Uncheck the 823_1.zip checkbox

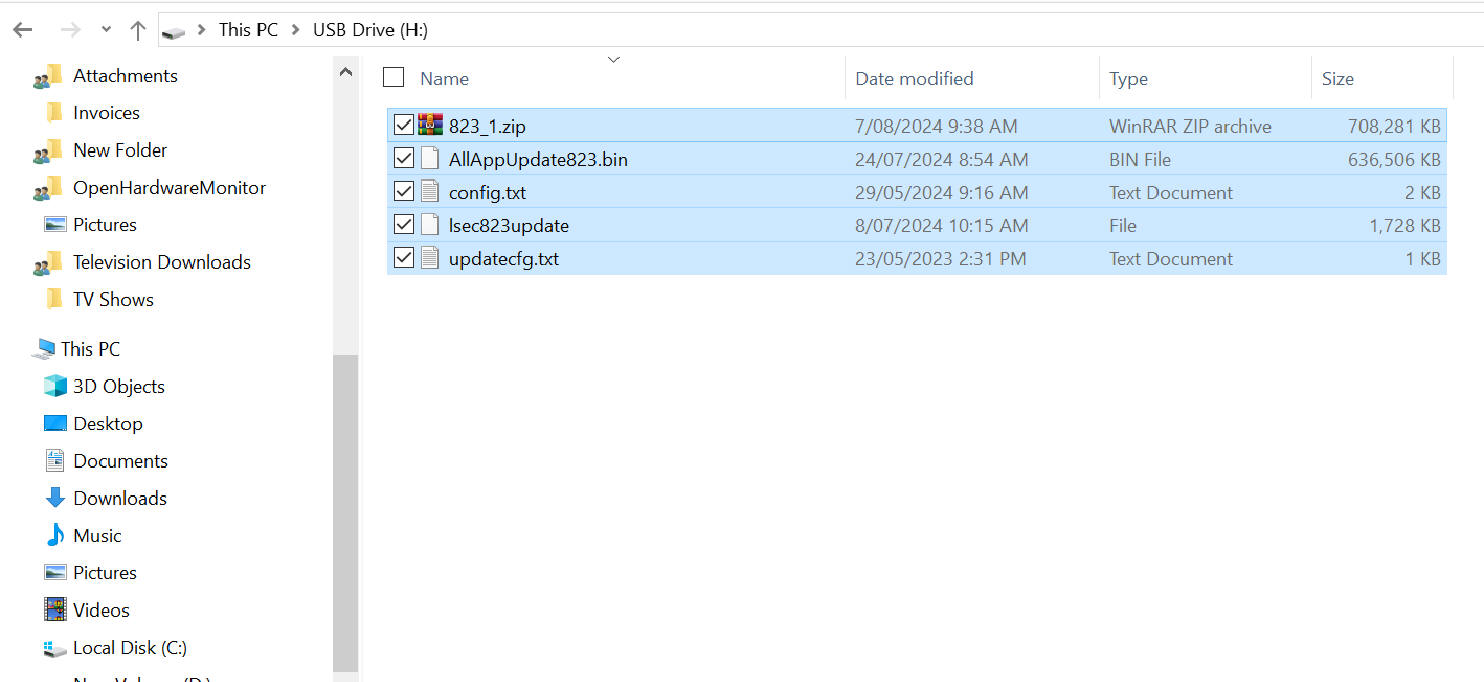click(404, 125)
